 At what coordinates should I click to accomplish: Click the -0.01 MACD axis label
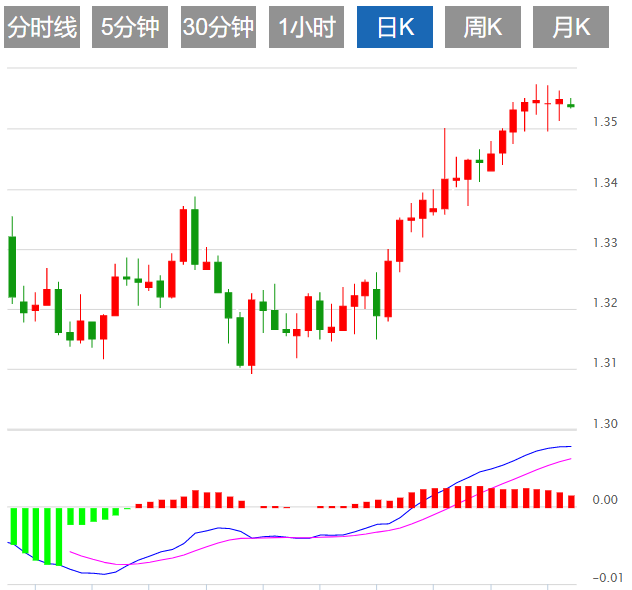(x=608, y=578)
